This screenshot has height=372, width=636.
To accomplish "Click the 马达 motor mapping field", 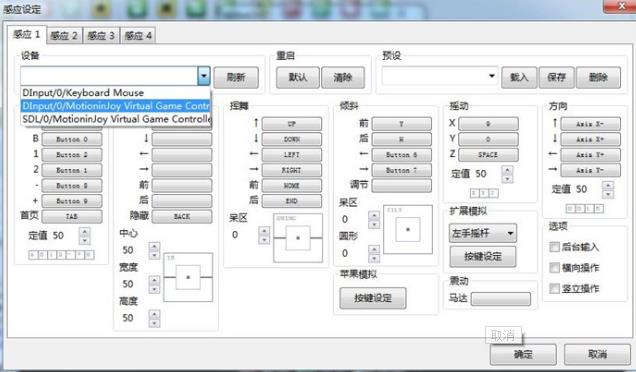I will pos(501,299).
